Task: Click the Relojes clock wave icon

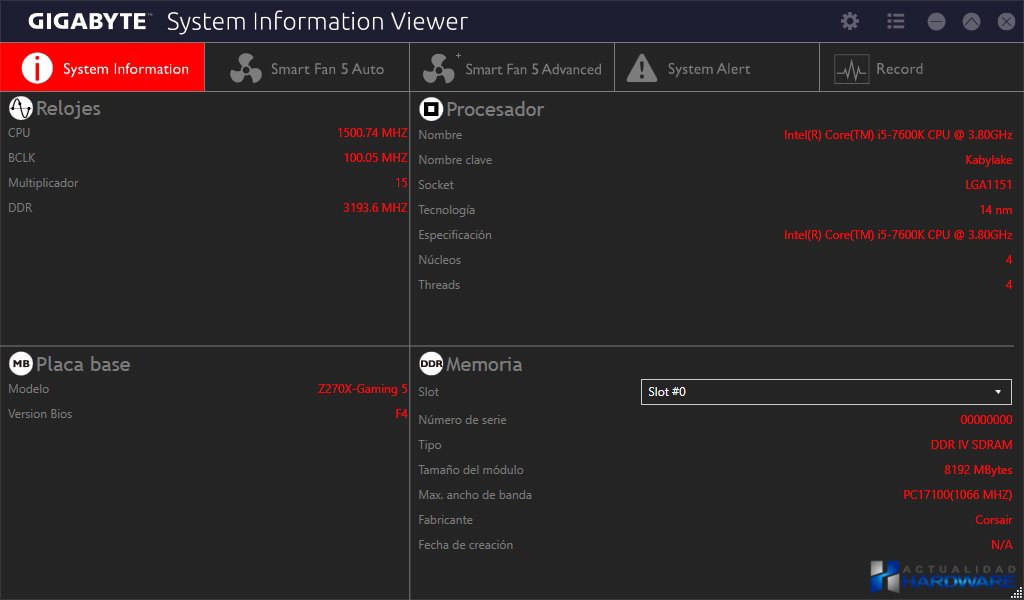Action: click(20, 108)
